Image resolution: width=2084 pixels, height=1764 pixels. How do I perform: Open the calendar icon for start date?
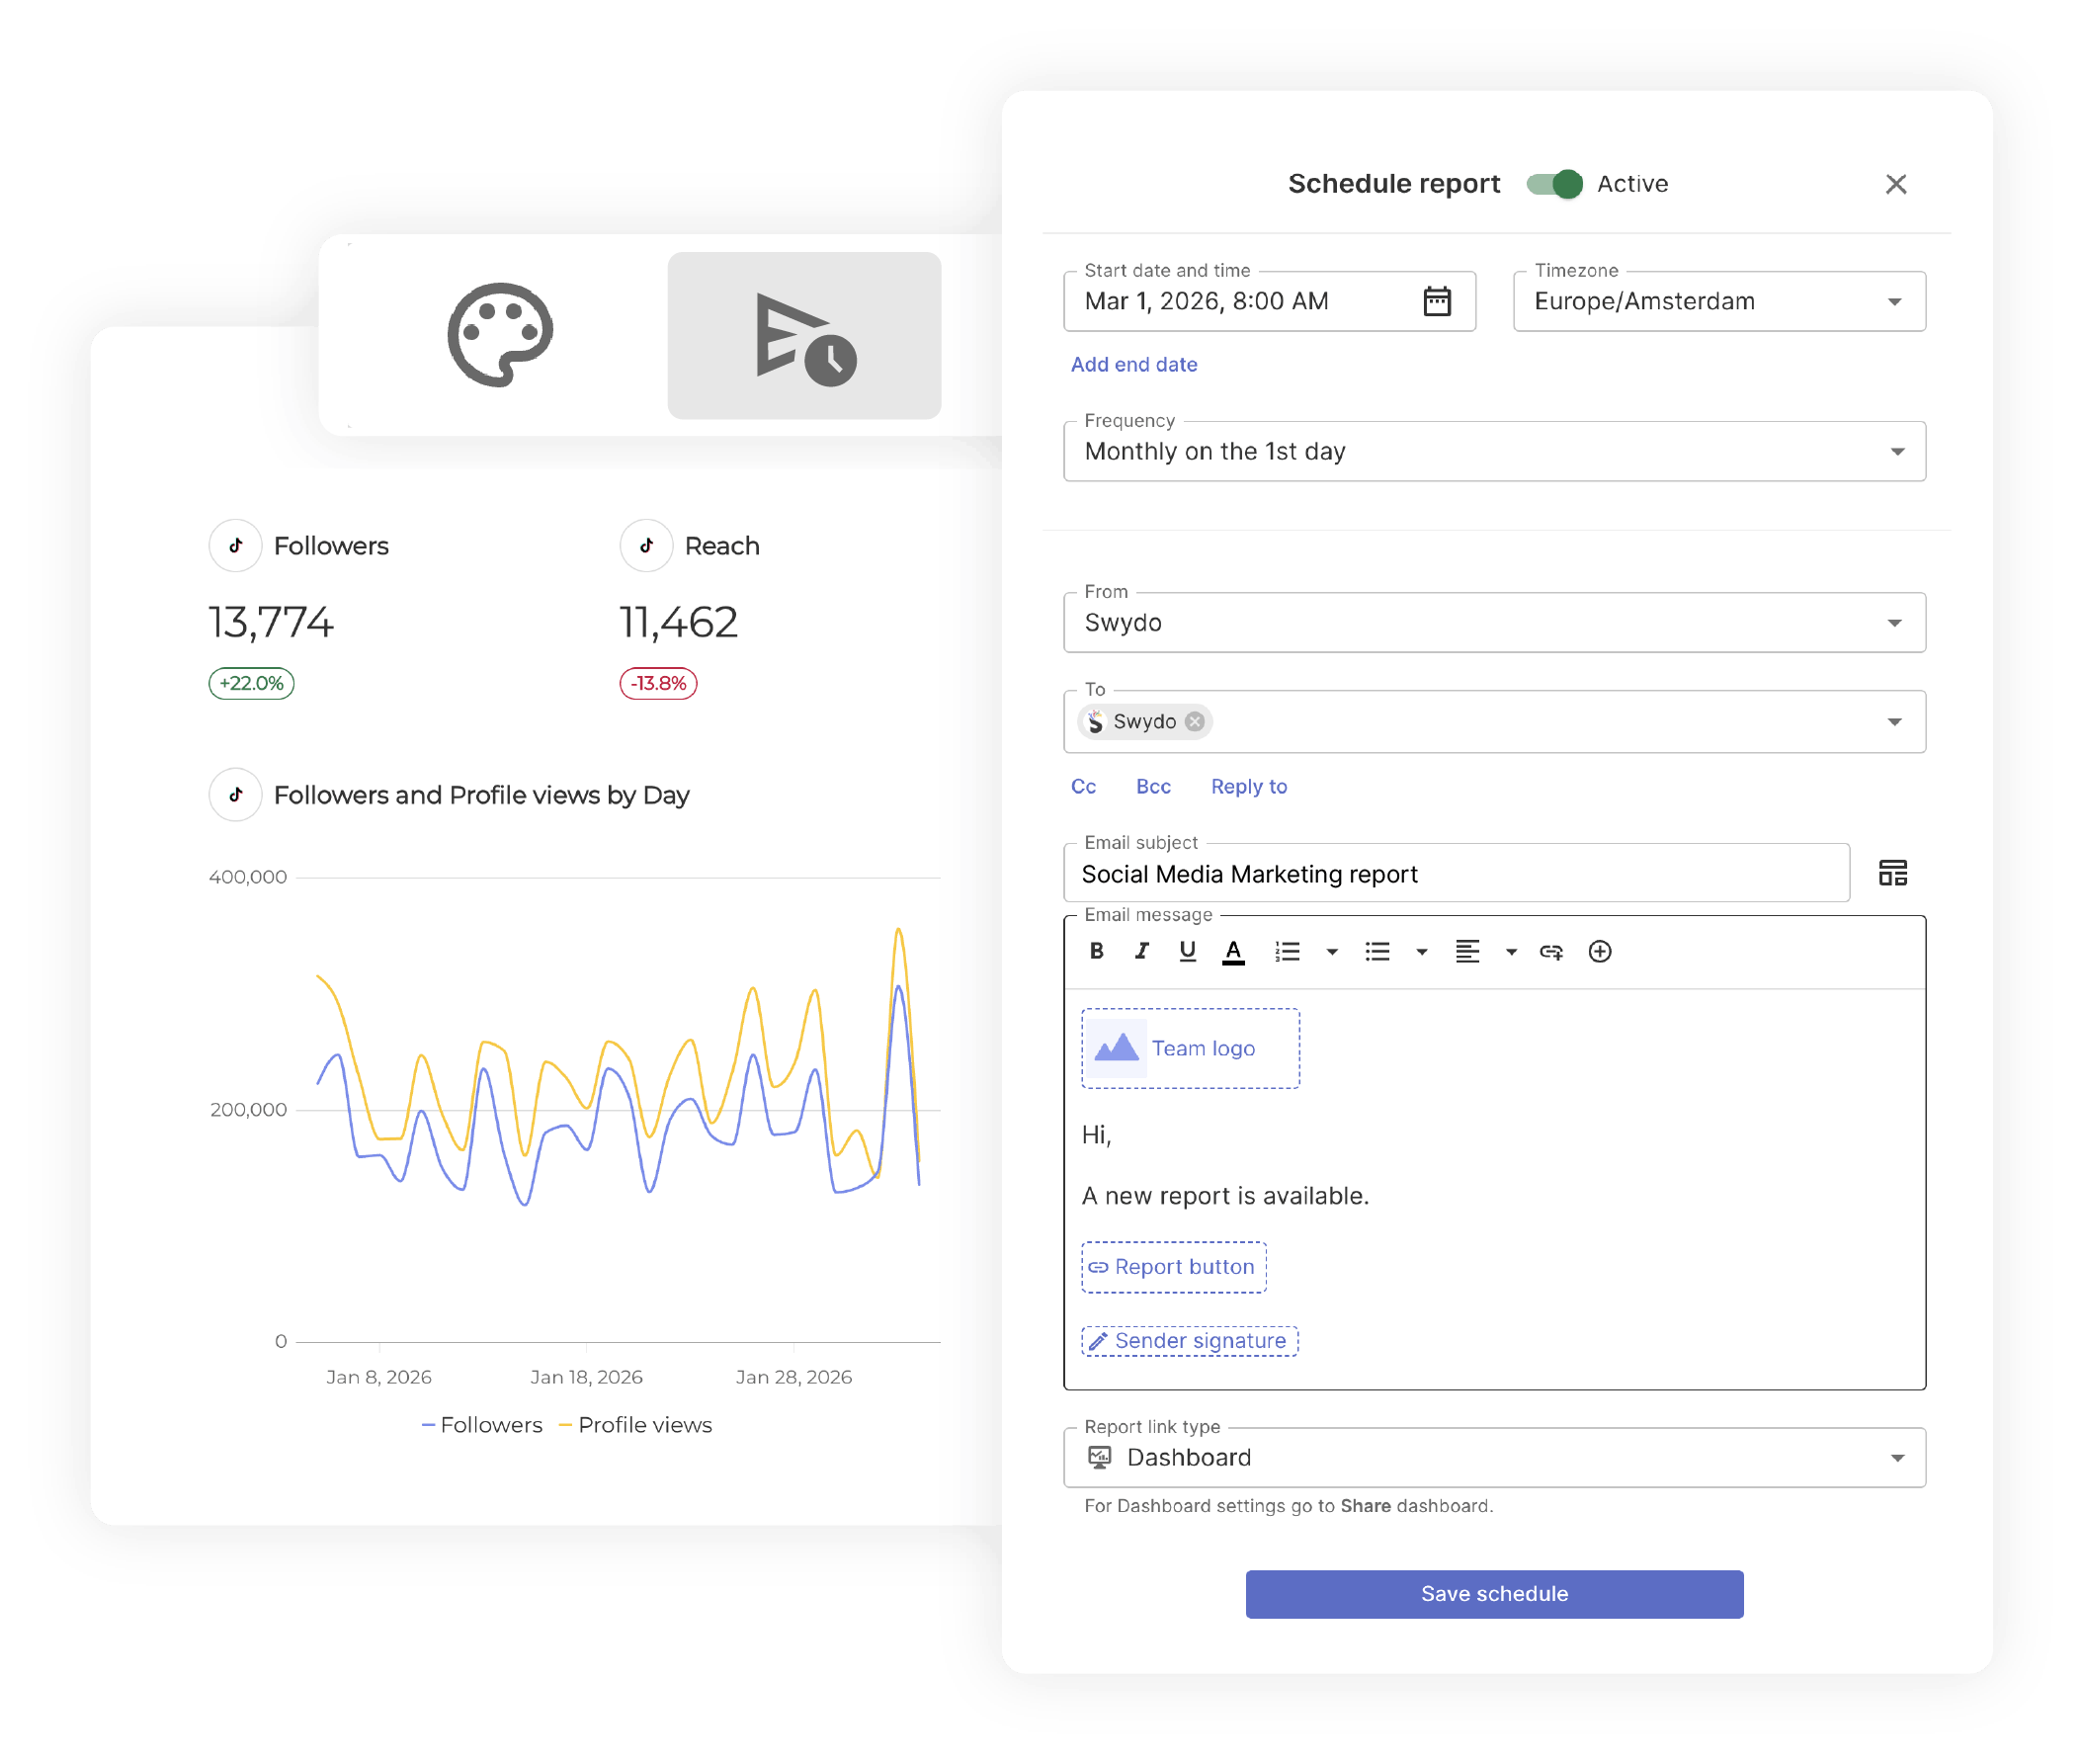click(1436, 301)
